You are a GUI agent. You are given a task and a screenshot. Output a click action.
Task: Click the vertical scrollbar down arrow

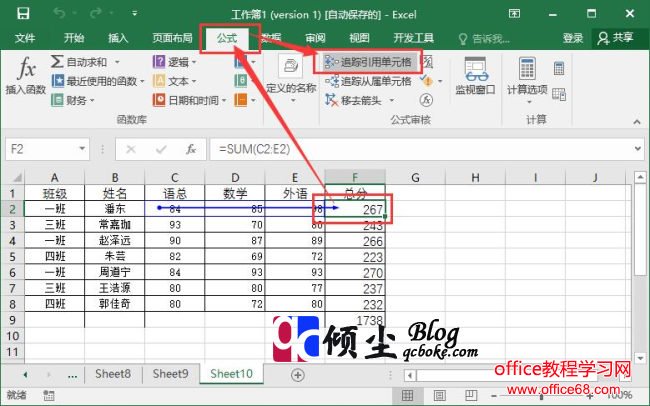click(640, 358)
